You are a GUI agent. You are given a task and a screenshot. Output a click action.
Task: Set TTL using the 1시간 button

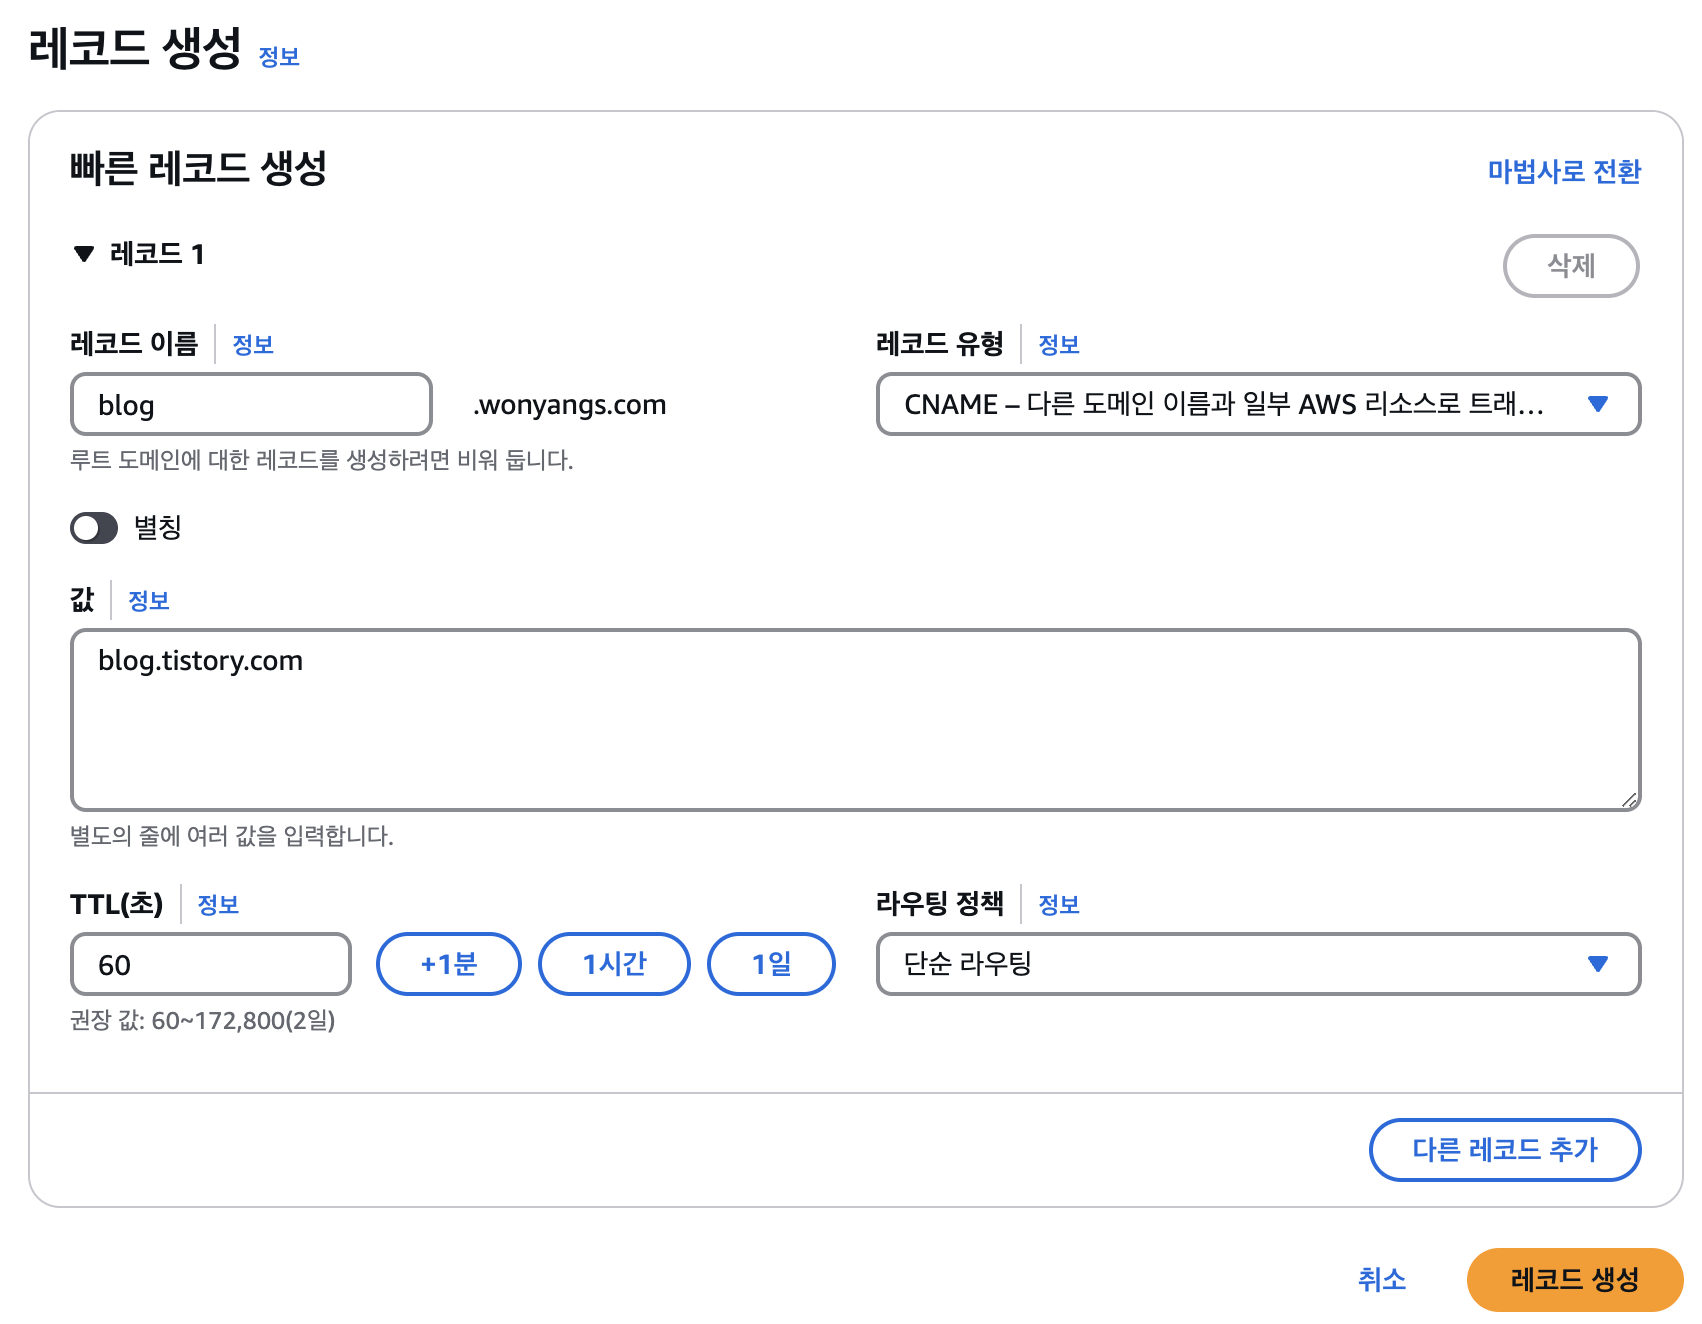click(614, 964)
